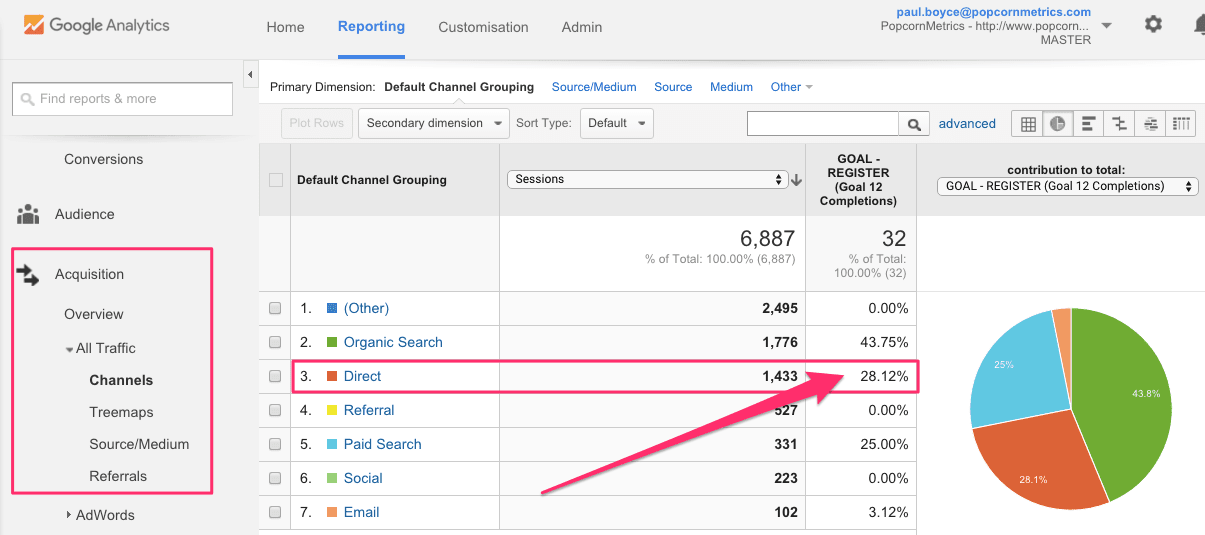Screen dimensions: 1205x535
Task: Switch to pie chart percentage view
Action: 1057,124
